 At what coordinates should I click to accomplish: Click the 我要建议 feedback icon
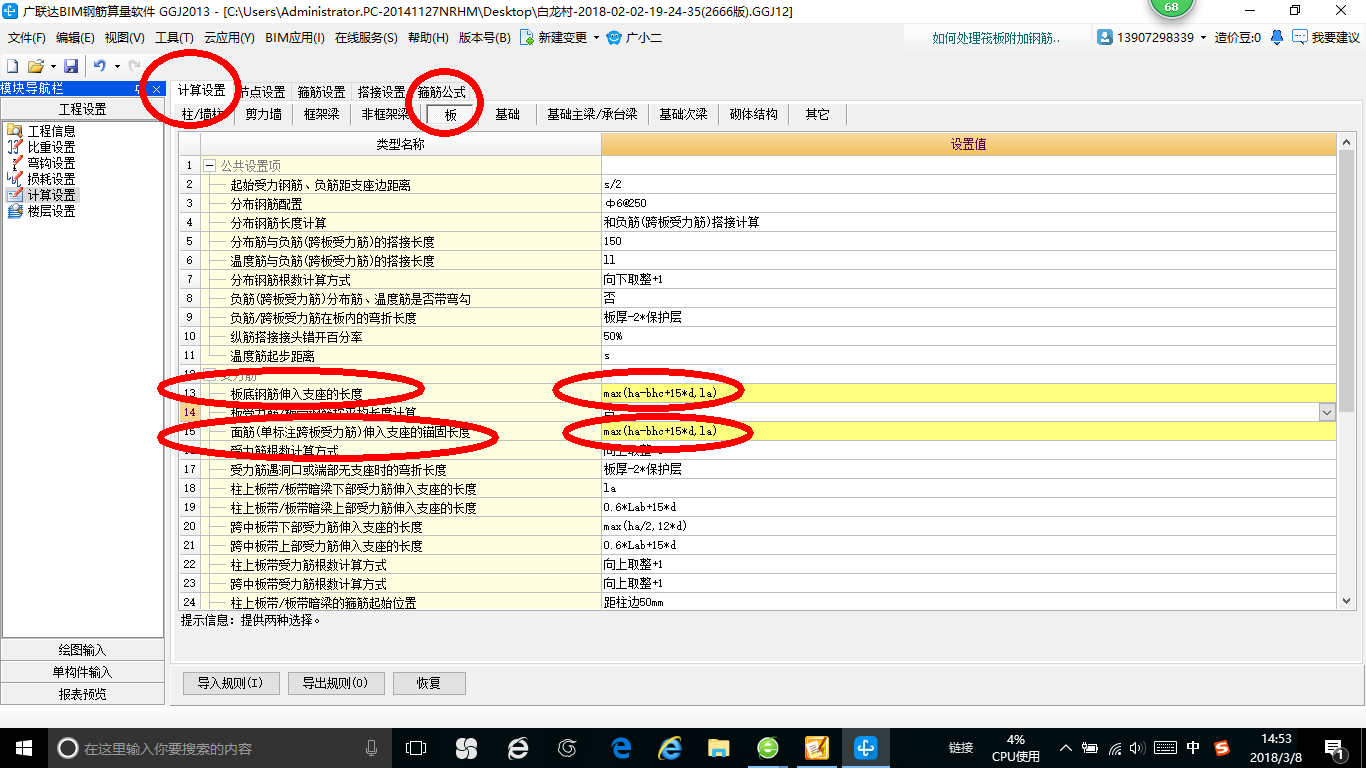[1299, 37]
